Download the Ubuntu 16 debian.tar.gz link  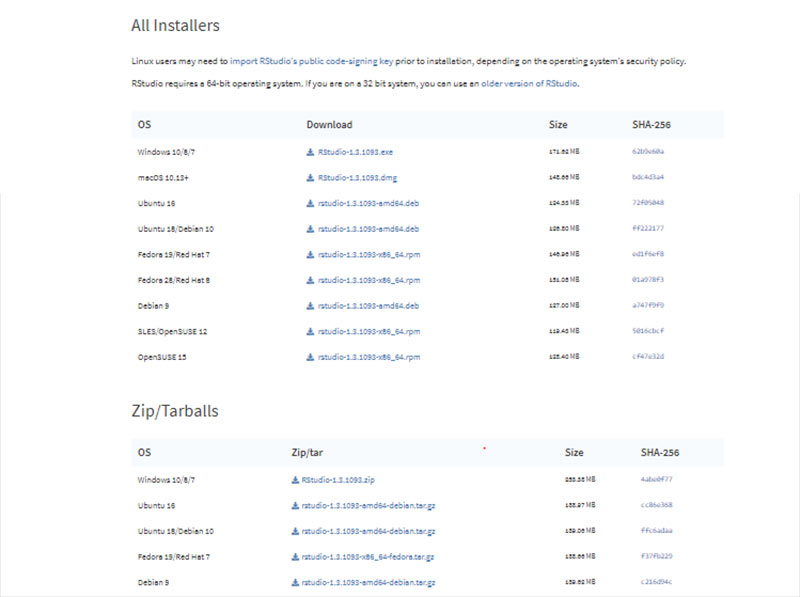368,505
